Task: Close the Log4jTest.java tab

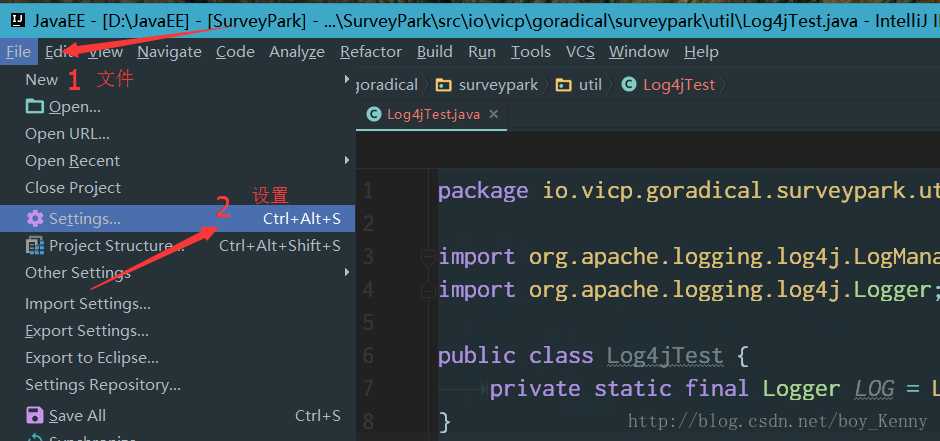Action: (x=493, y=114)
